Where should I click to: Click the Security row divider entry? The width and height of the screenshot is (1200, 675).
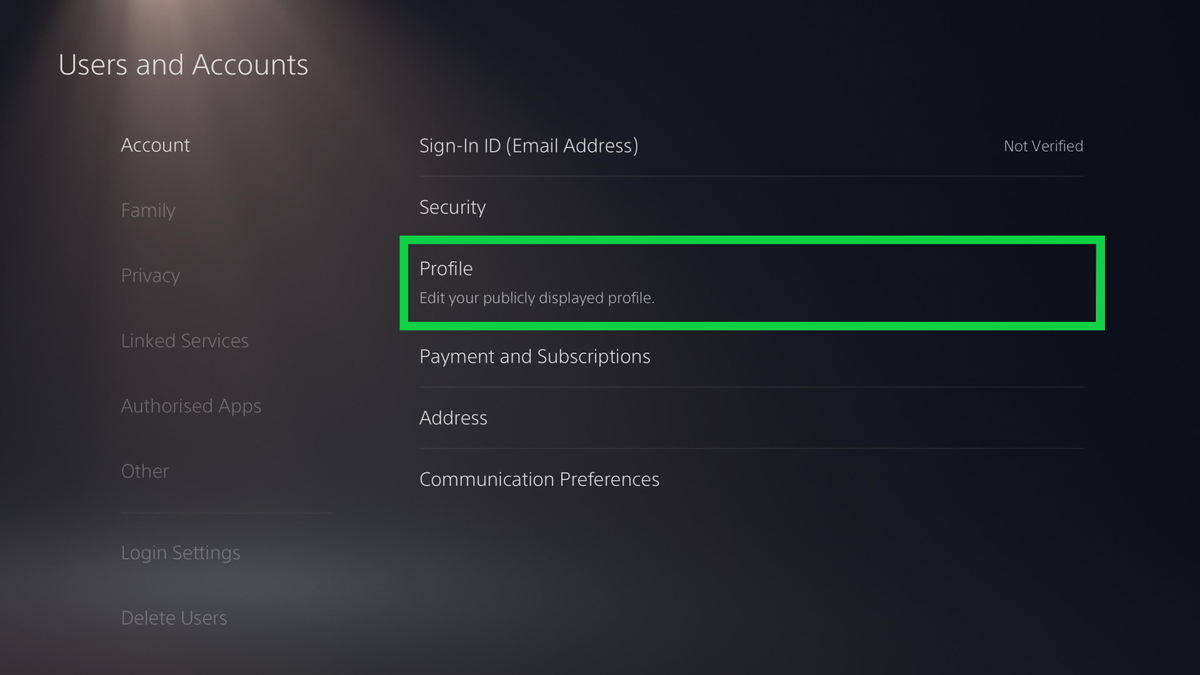point(750,207)
